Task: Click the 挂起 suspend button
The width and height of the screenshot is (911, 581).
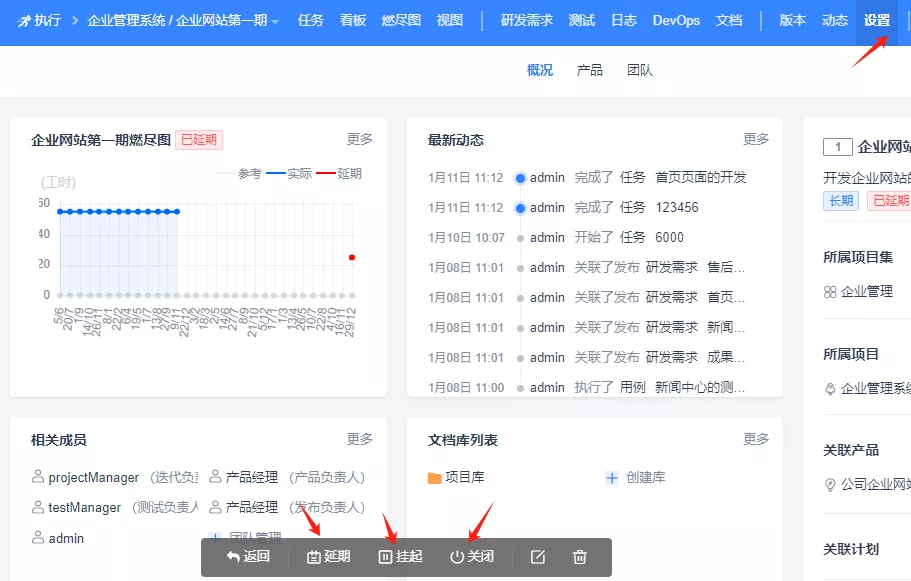Action: (x=400, y=557)
